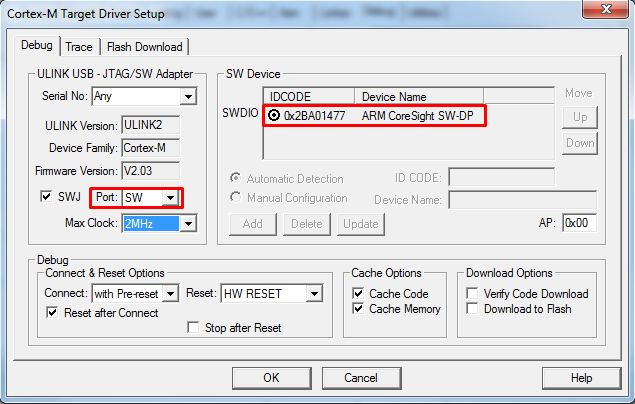Open the Reset HW RESET dropdown
This screenshot has width=635, height=404.
[x=314, y=293]
